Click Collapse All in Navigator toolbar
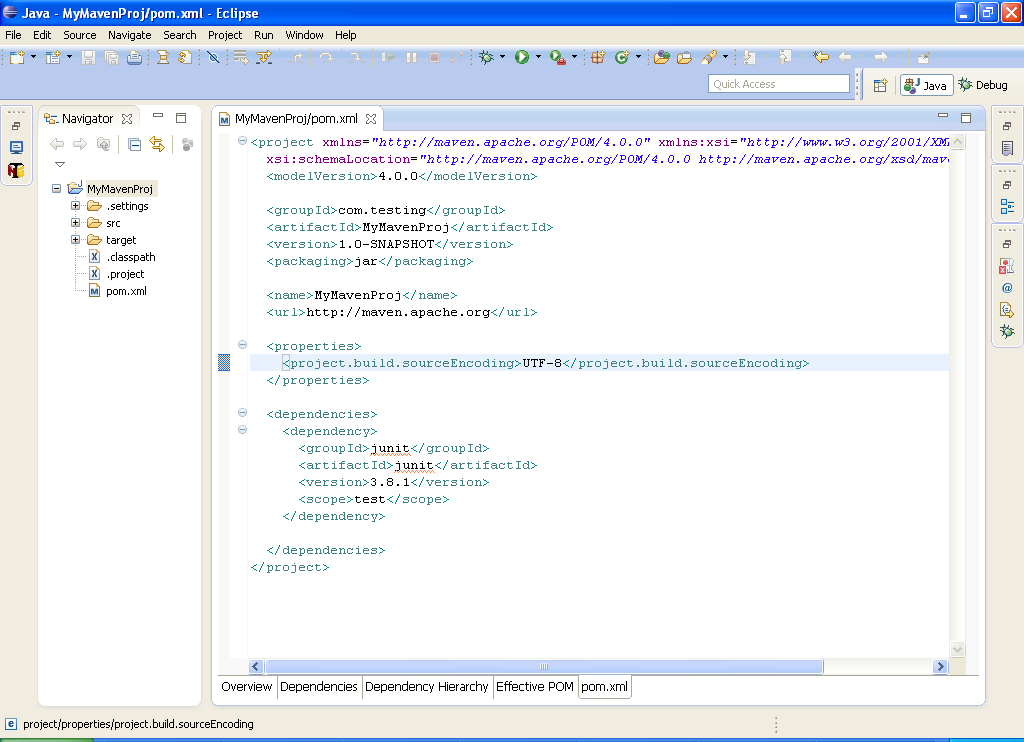1024x742 pixels. coord(135,144)
